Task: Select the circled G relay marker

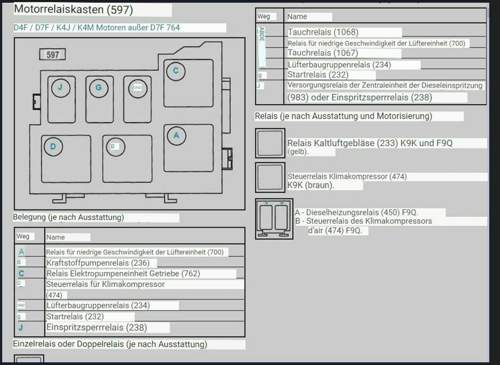Action: pyautogui.click(x=99, y=88)
